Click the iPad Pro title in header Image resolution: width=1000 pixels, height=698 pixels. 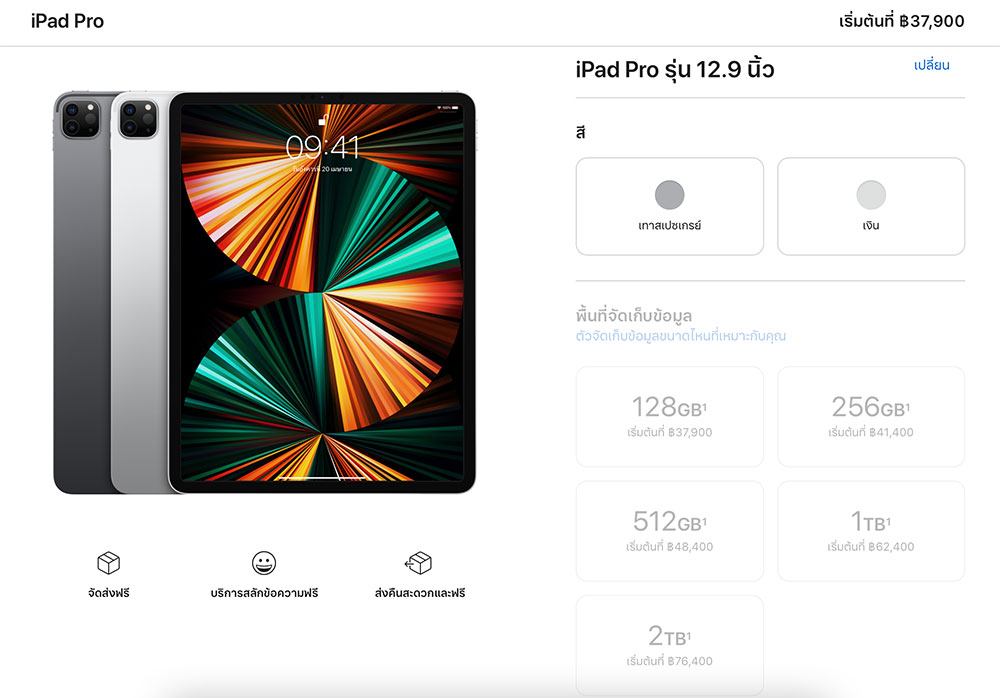(67, 21)
